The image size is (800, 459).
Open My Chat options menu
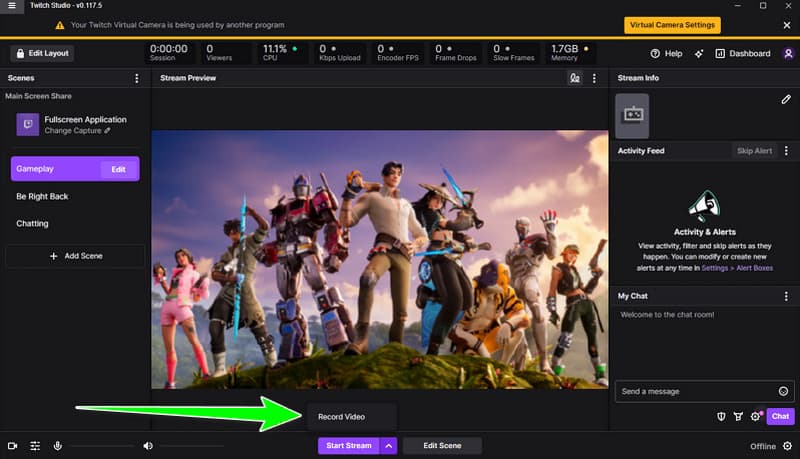point(786,296)
